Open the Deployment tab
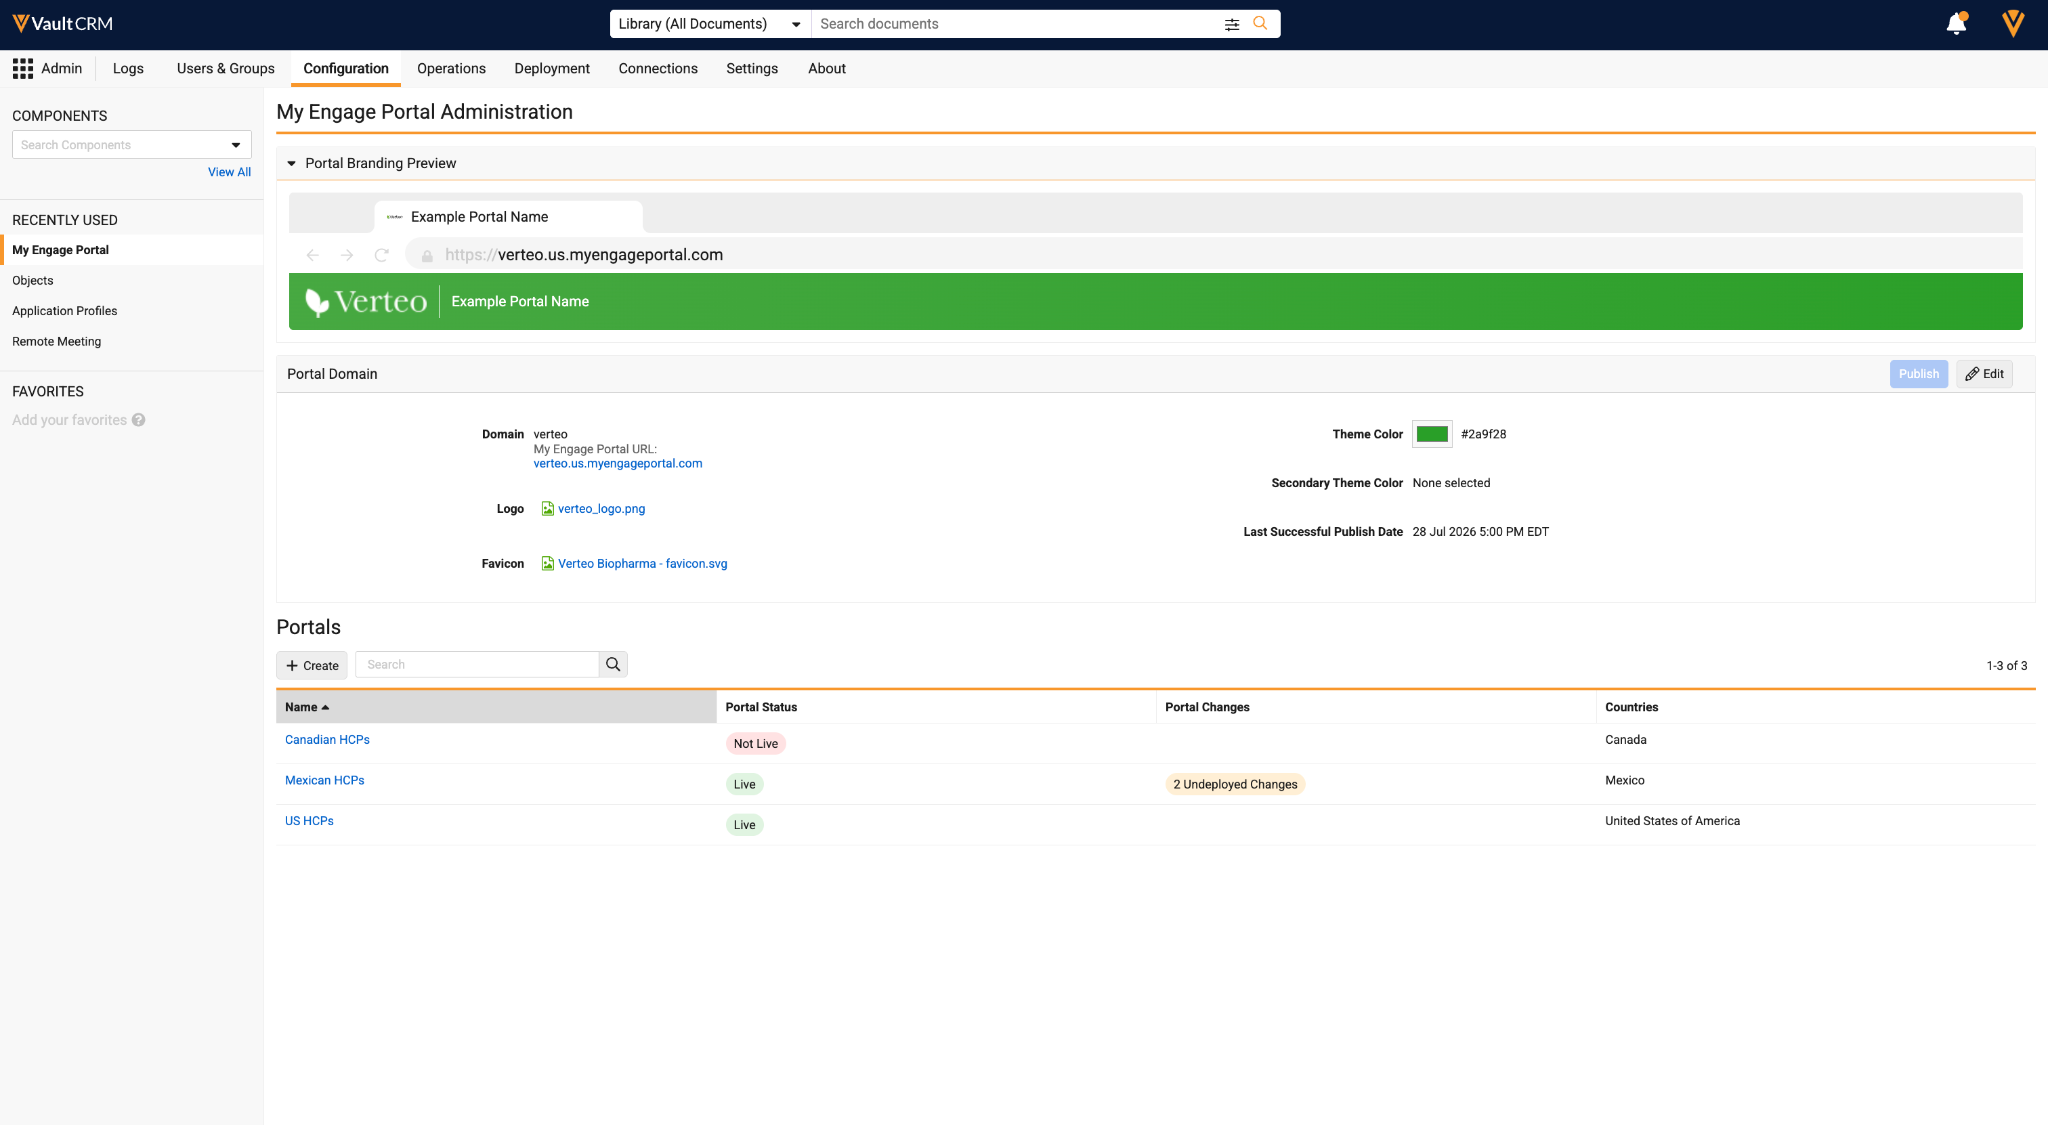This screenshot has height=1125, width=2048. [552, 68]
